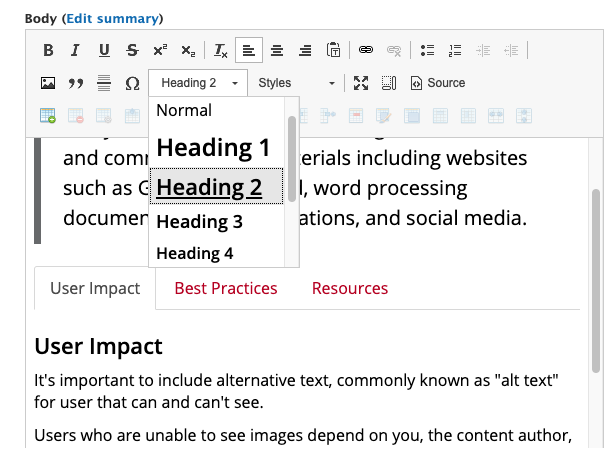Toggle underline formatting
The image size is (606, 454).
(104, 50)
